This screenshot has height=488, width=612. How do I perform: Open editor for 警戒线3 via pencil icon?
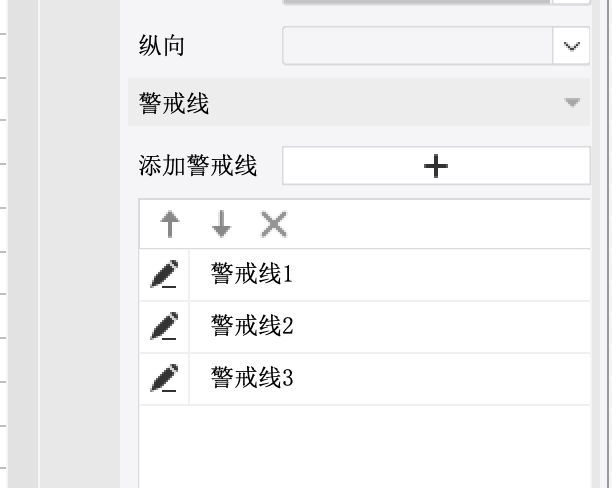pos(164,378)
